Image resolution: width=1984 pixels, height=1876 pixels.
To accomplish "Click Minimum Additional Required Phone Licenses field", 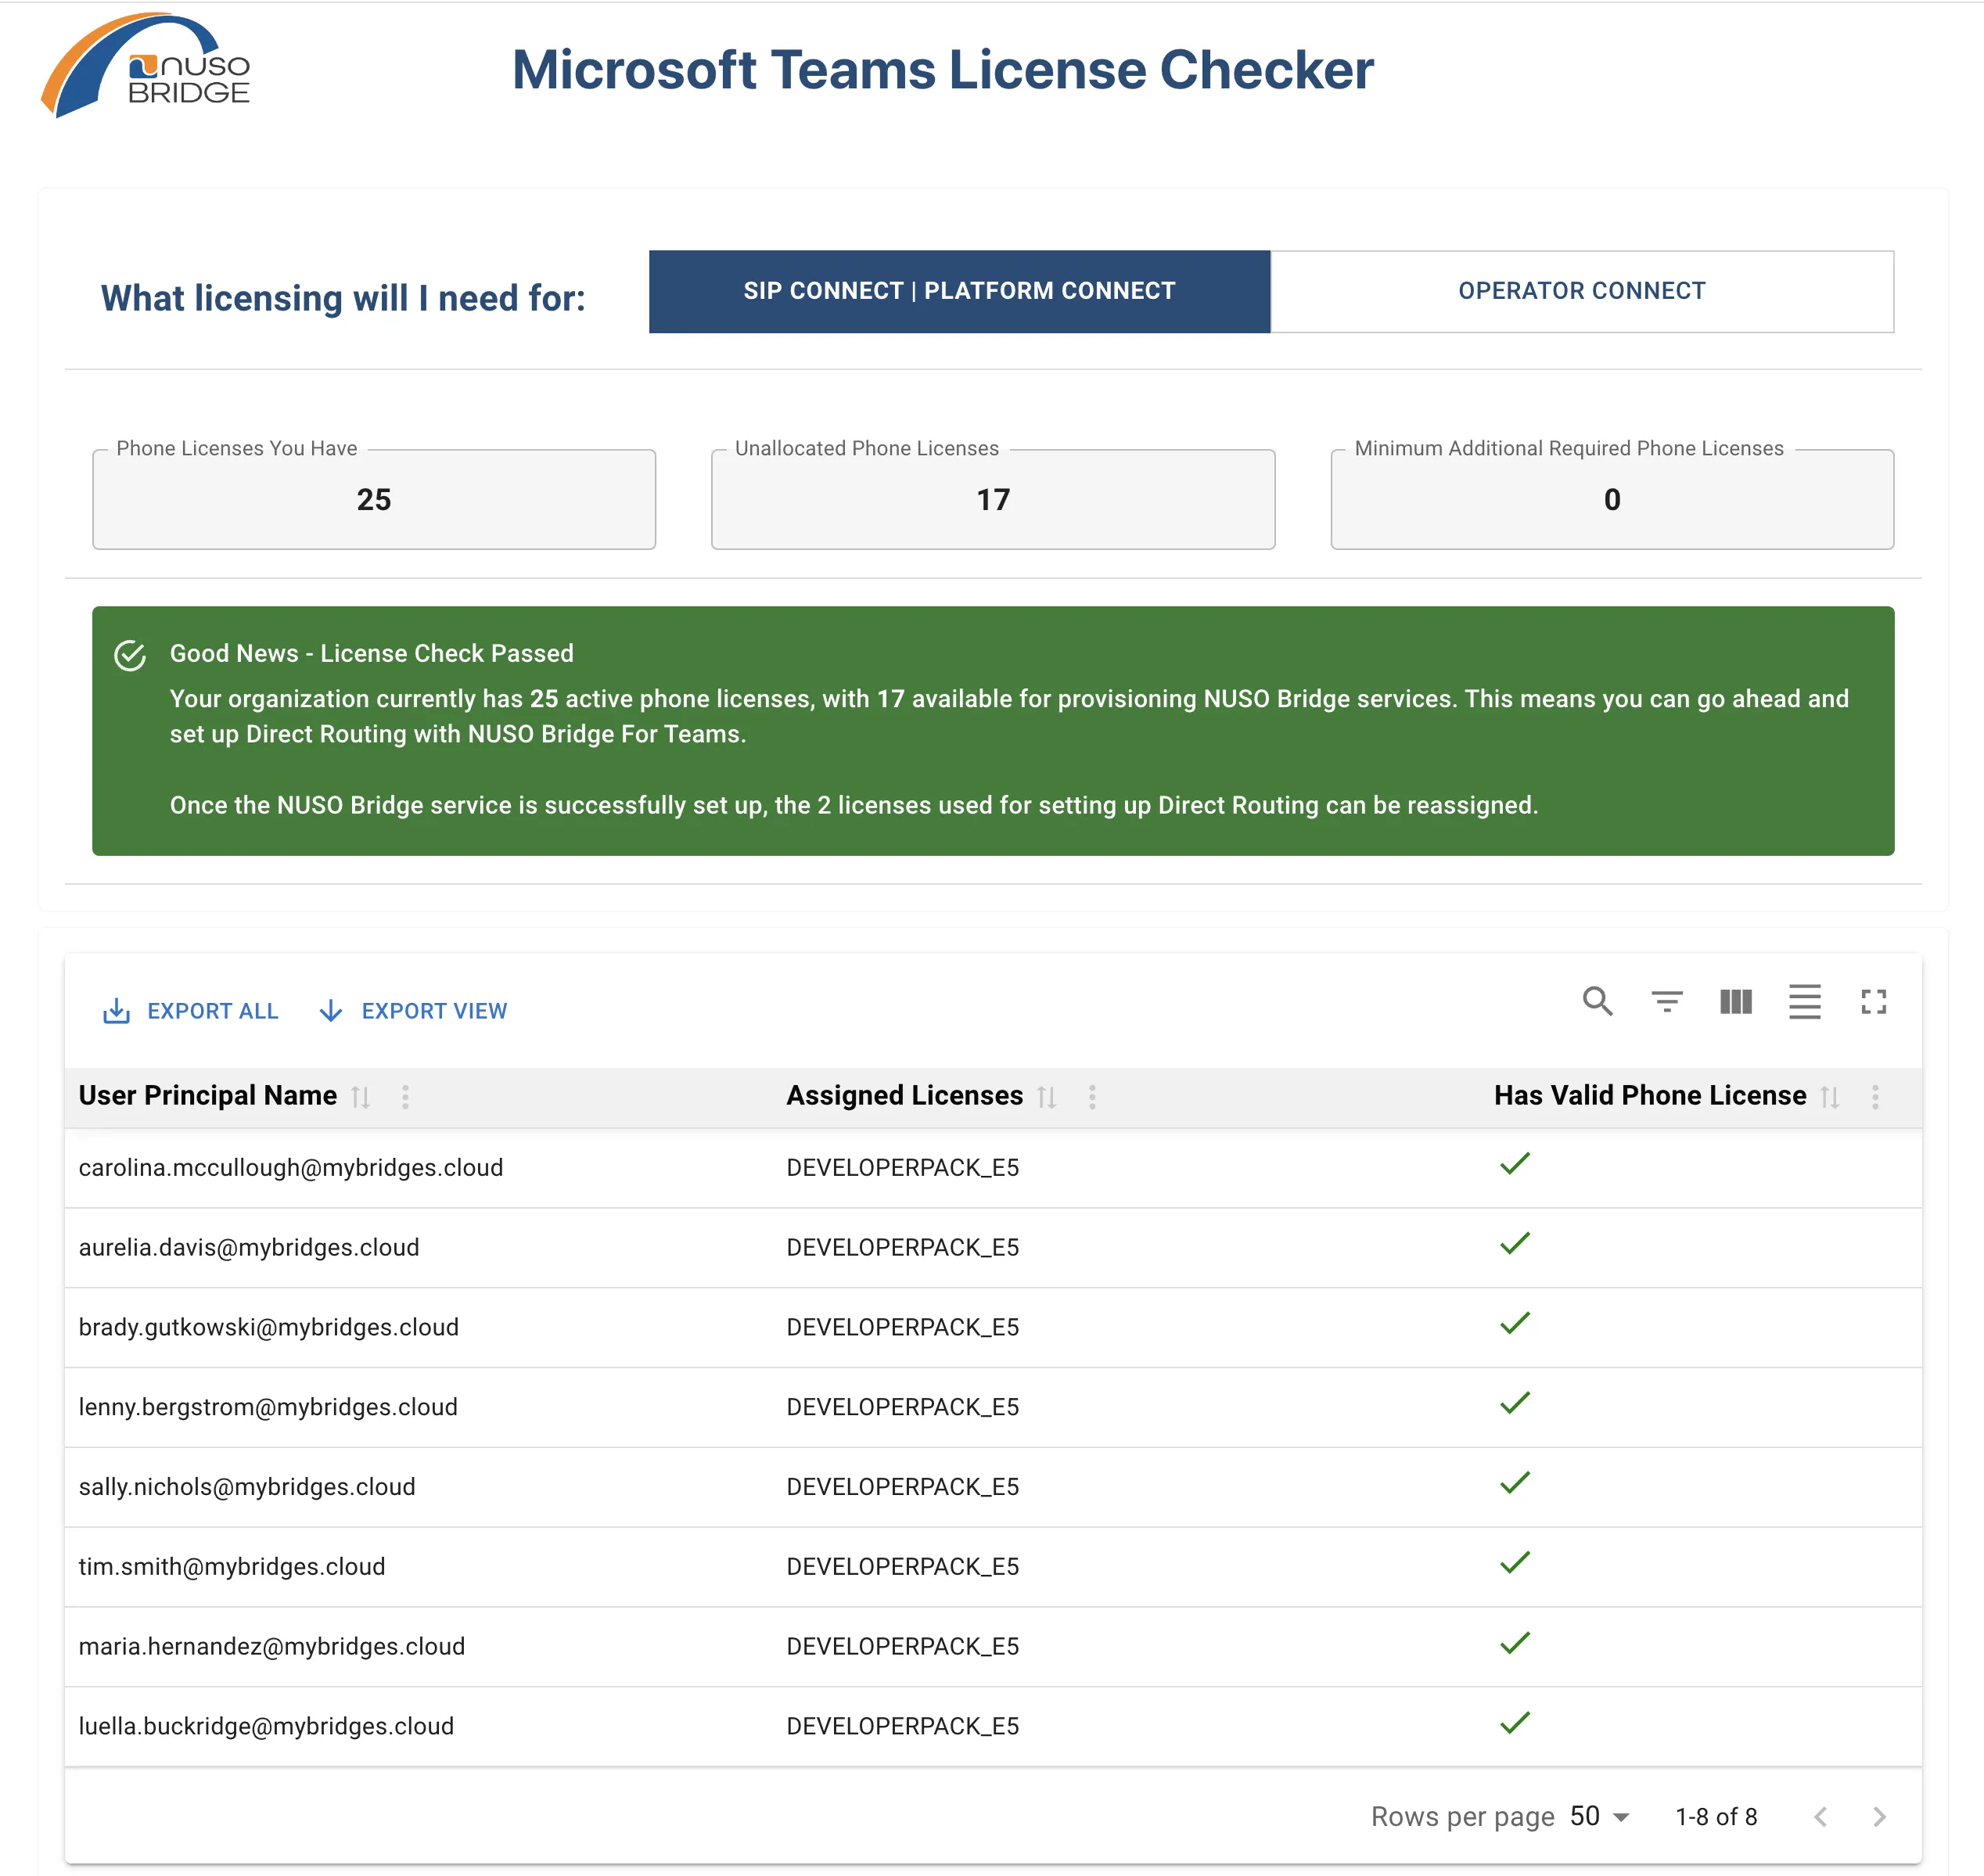I will [x=1612, y=499].
